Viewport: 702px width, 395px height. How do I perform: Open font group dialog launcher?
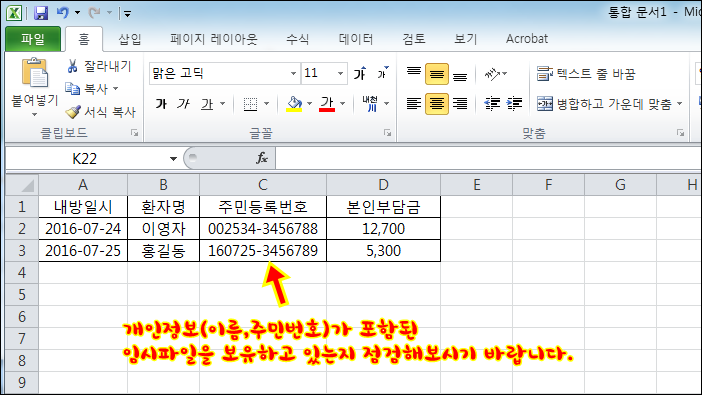pos(388,133)
